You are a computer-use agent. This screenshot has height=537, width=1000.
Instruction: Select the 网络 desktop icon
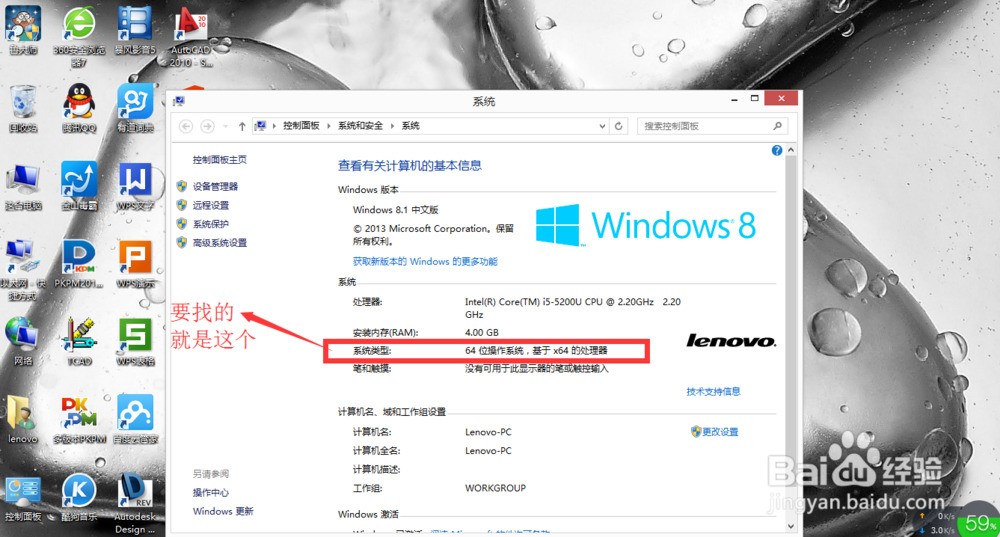tap(23, 342)
